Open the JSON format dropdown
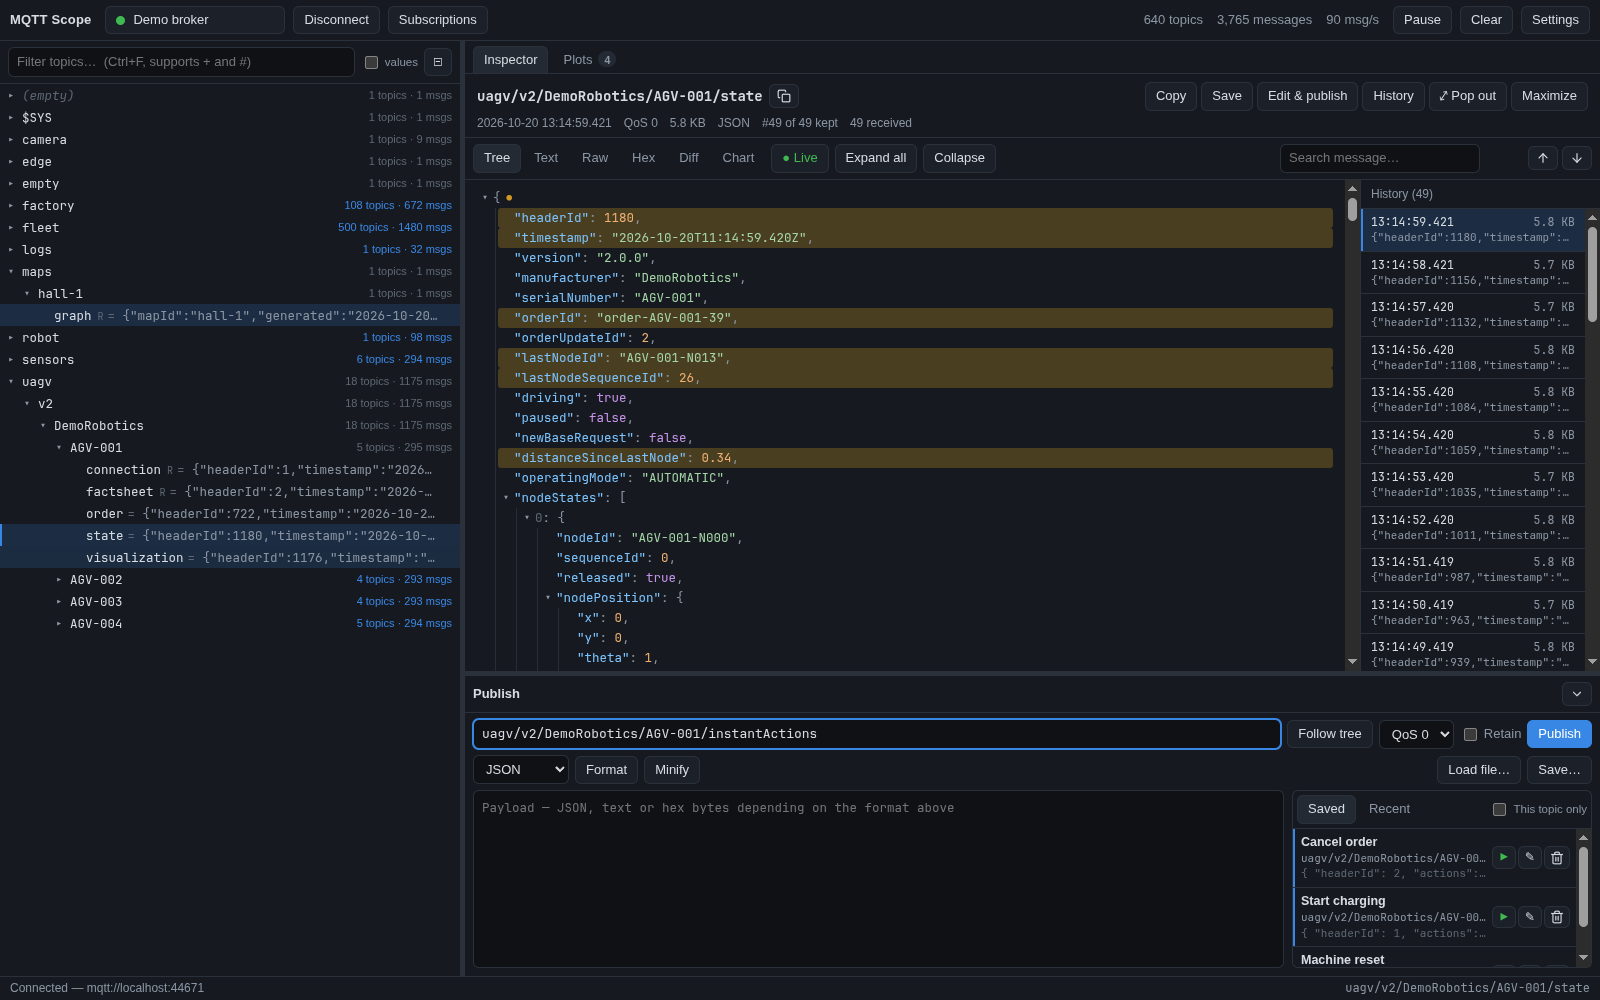The width and height of the screenshot is (1600, 1000). [521, 769]
